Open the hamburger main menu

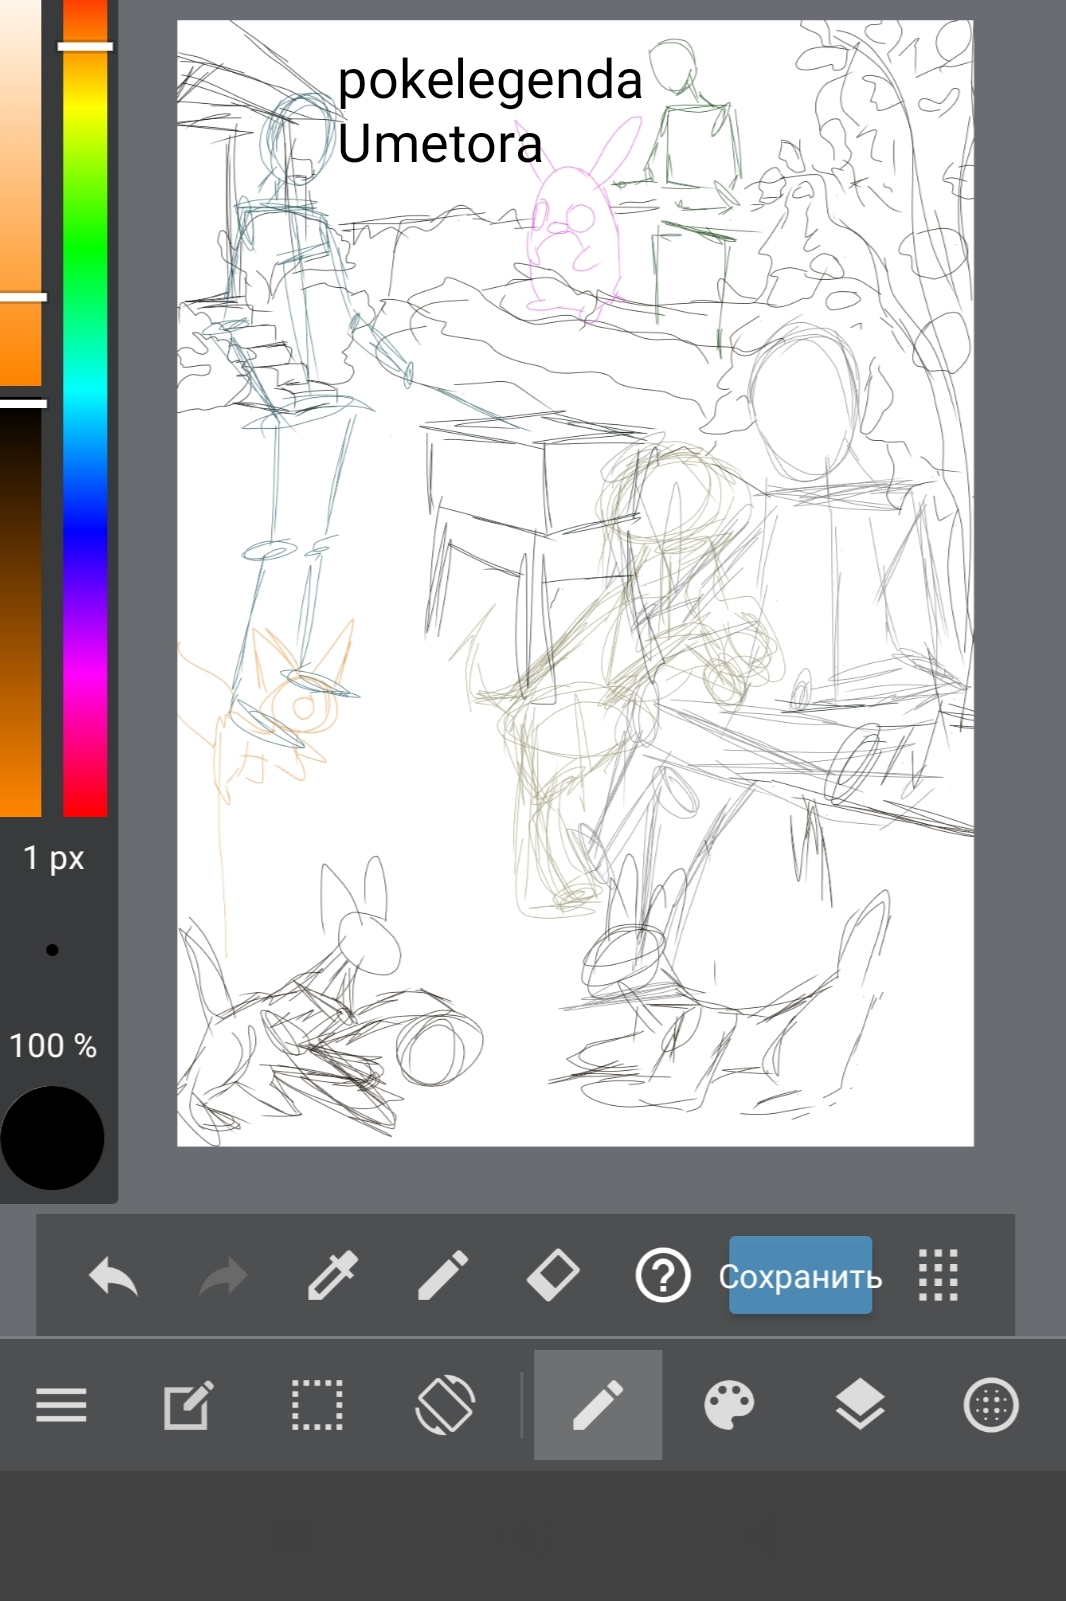tap(62, 1405)
